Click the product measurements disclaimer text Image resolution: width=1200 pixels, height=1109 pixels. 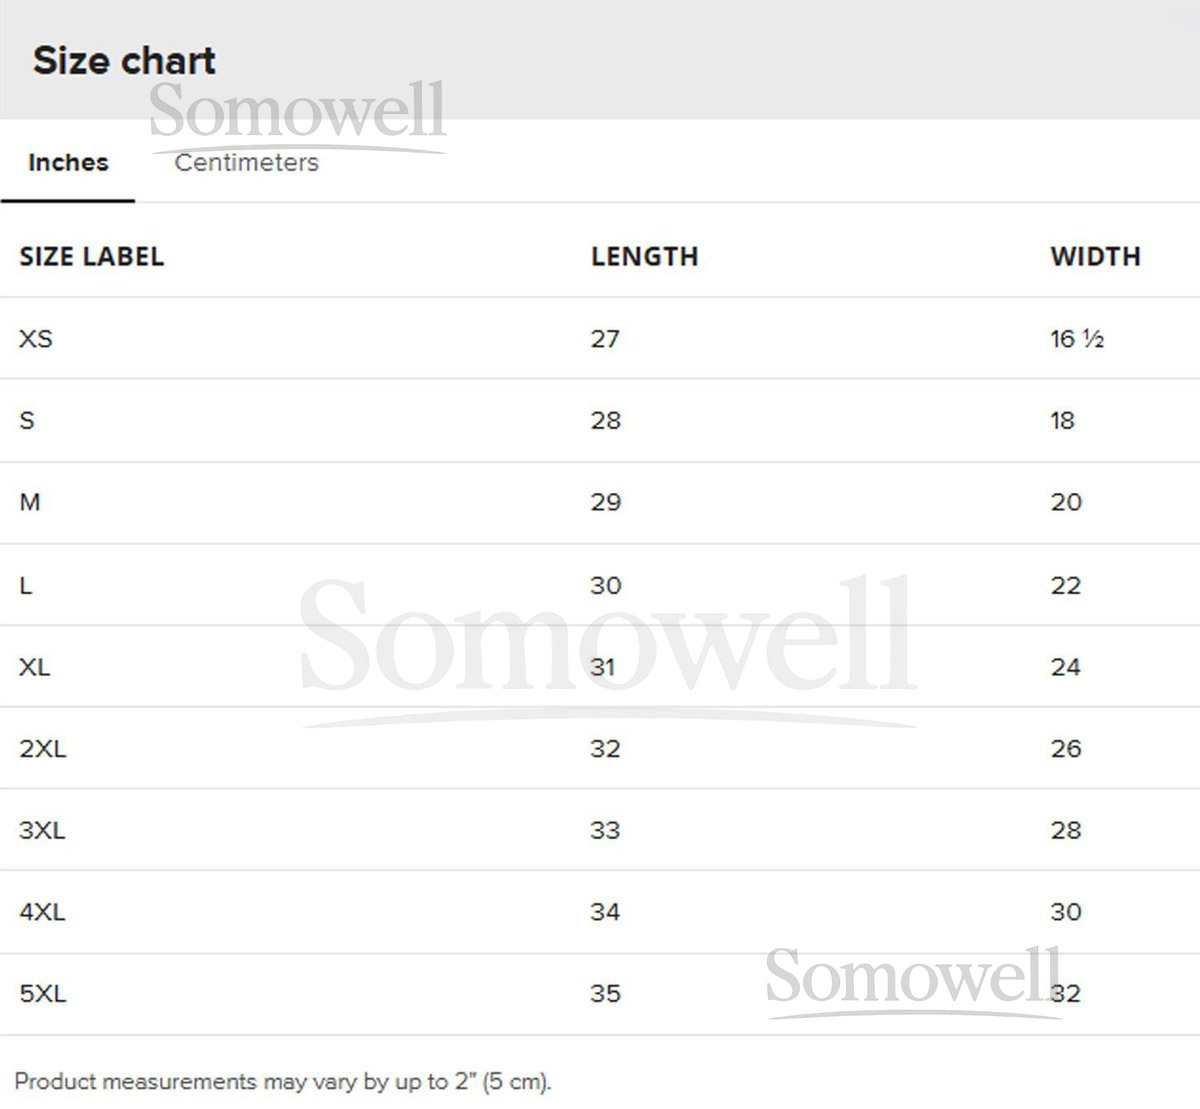coord(283,1082)
